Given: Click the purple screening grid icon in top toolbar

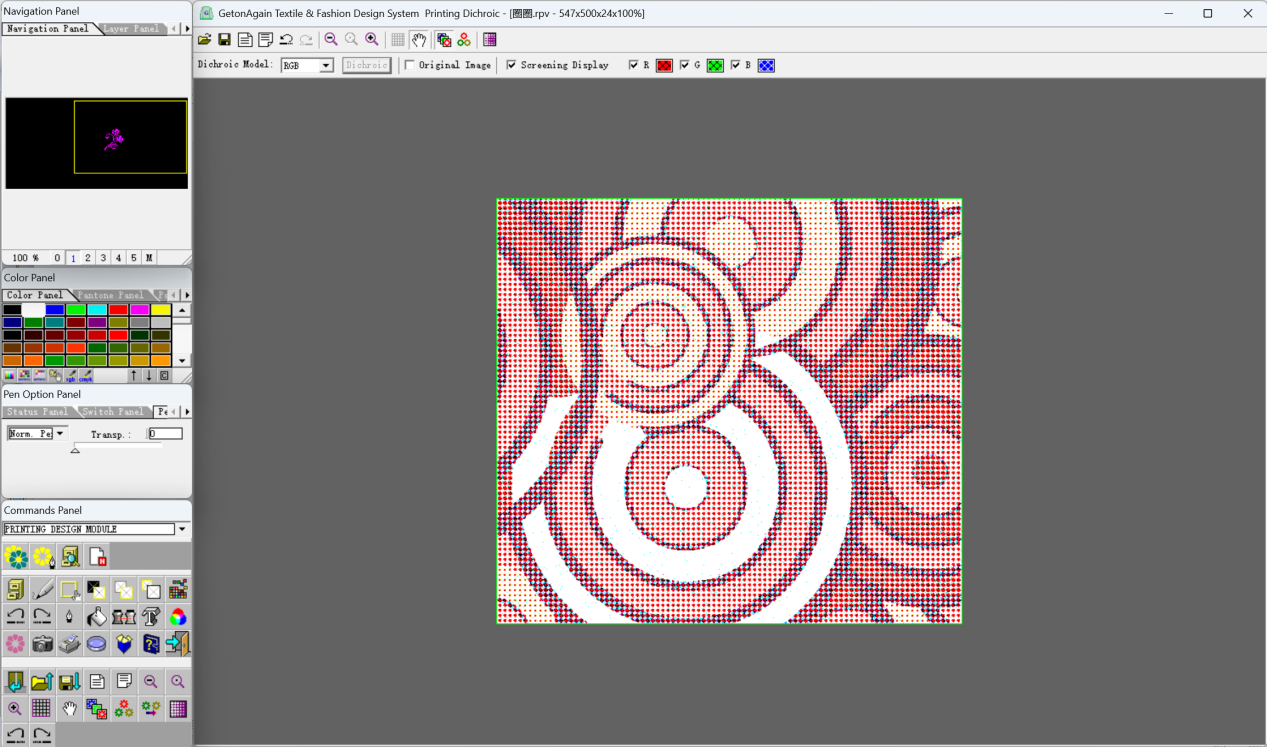Looking at the screenshot, I should (489, 40).
